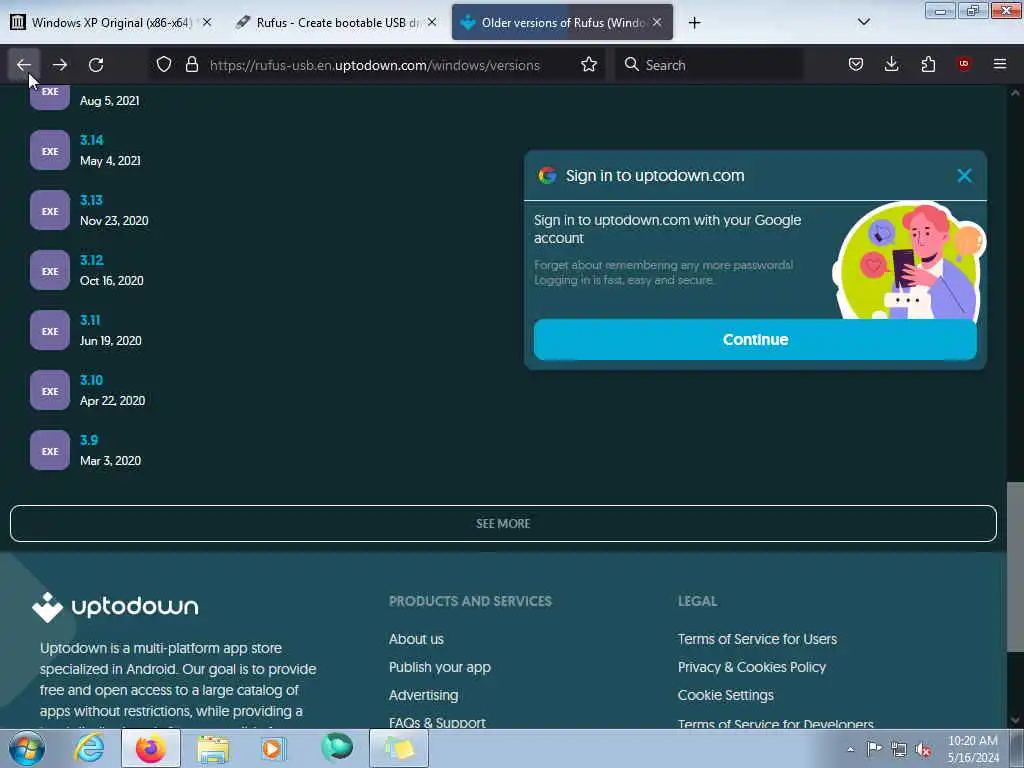Open Privacy & Cookies Policy link
This screenshot has height=768, width=1024.
[x=752, y=667]
